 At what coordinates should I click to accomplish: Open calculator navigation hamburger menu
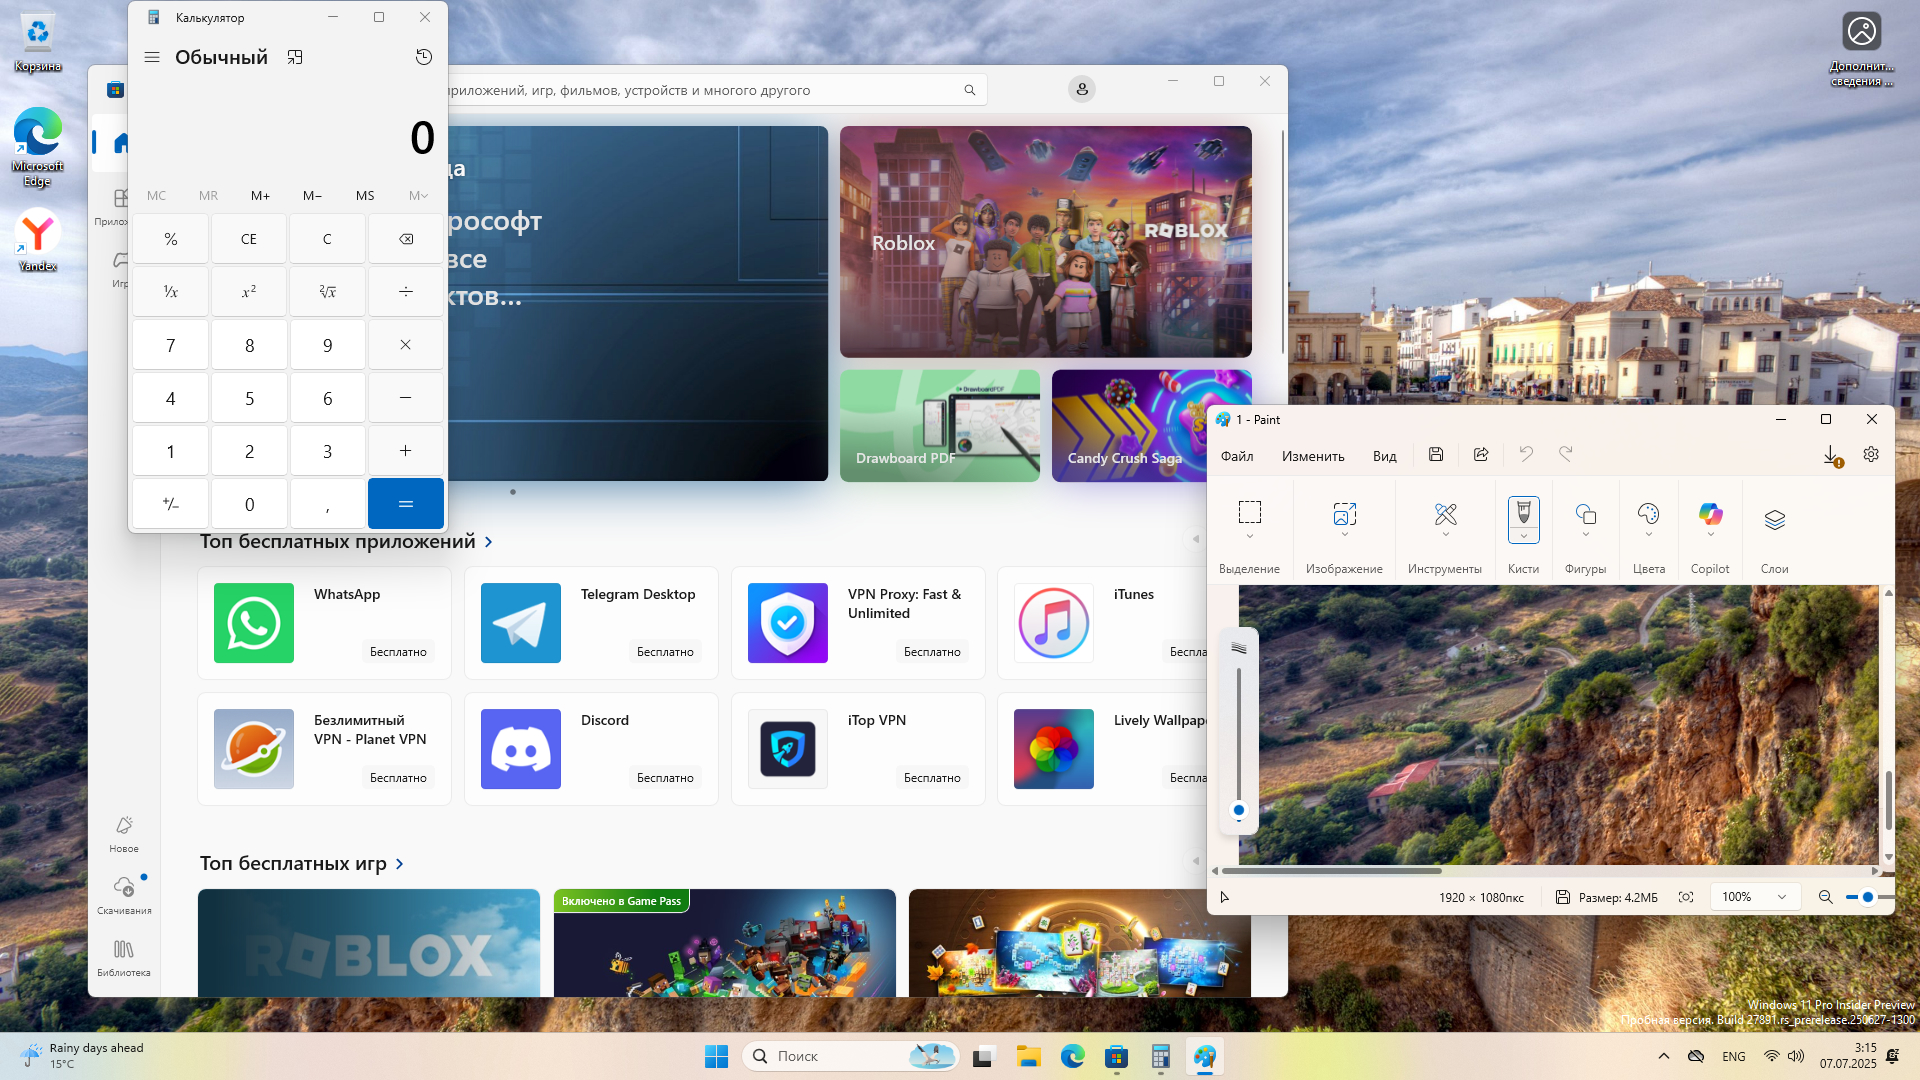(152, 57)
